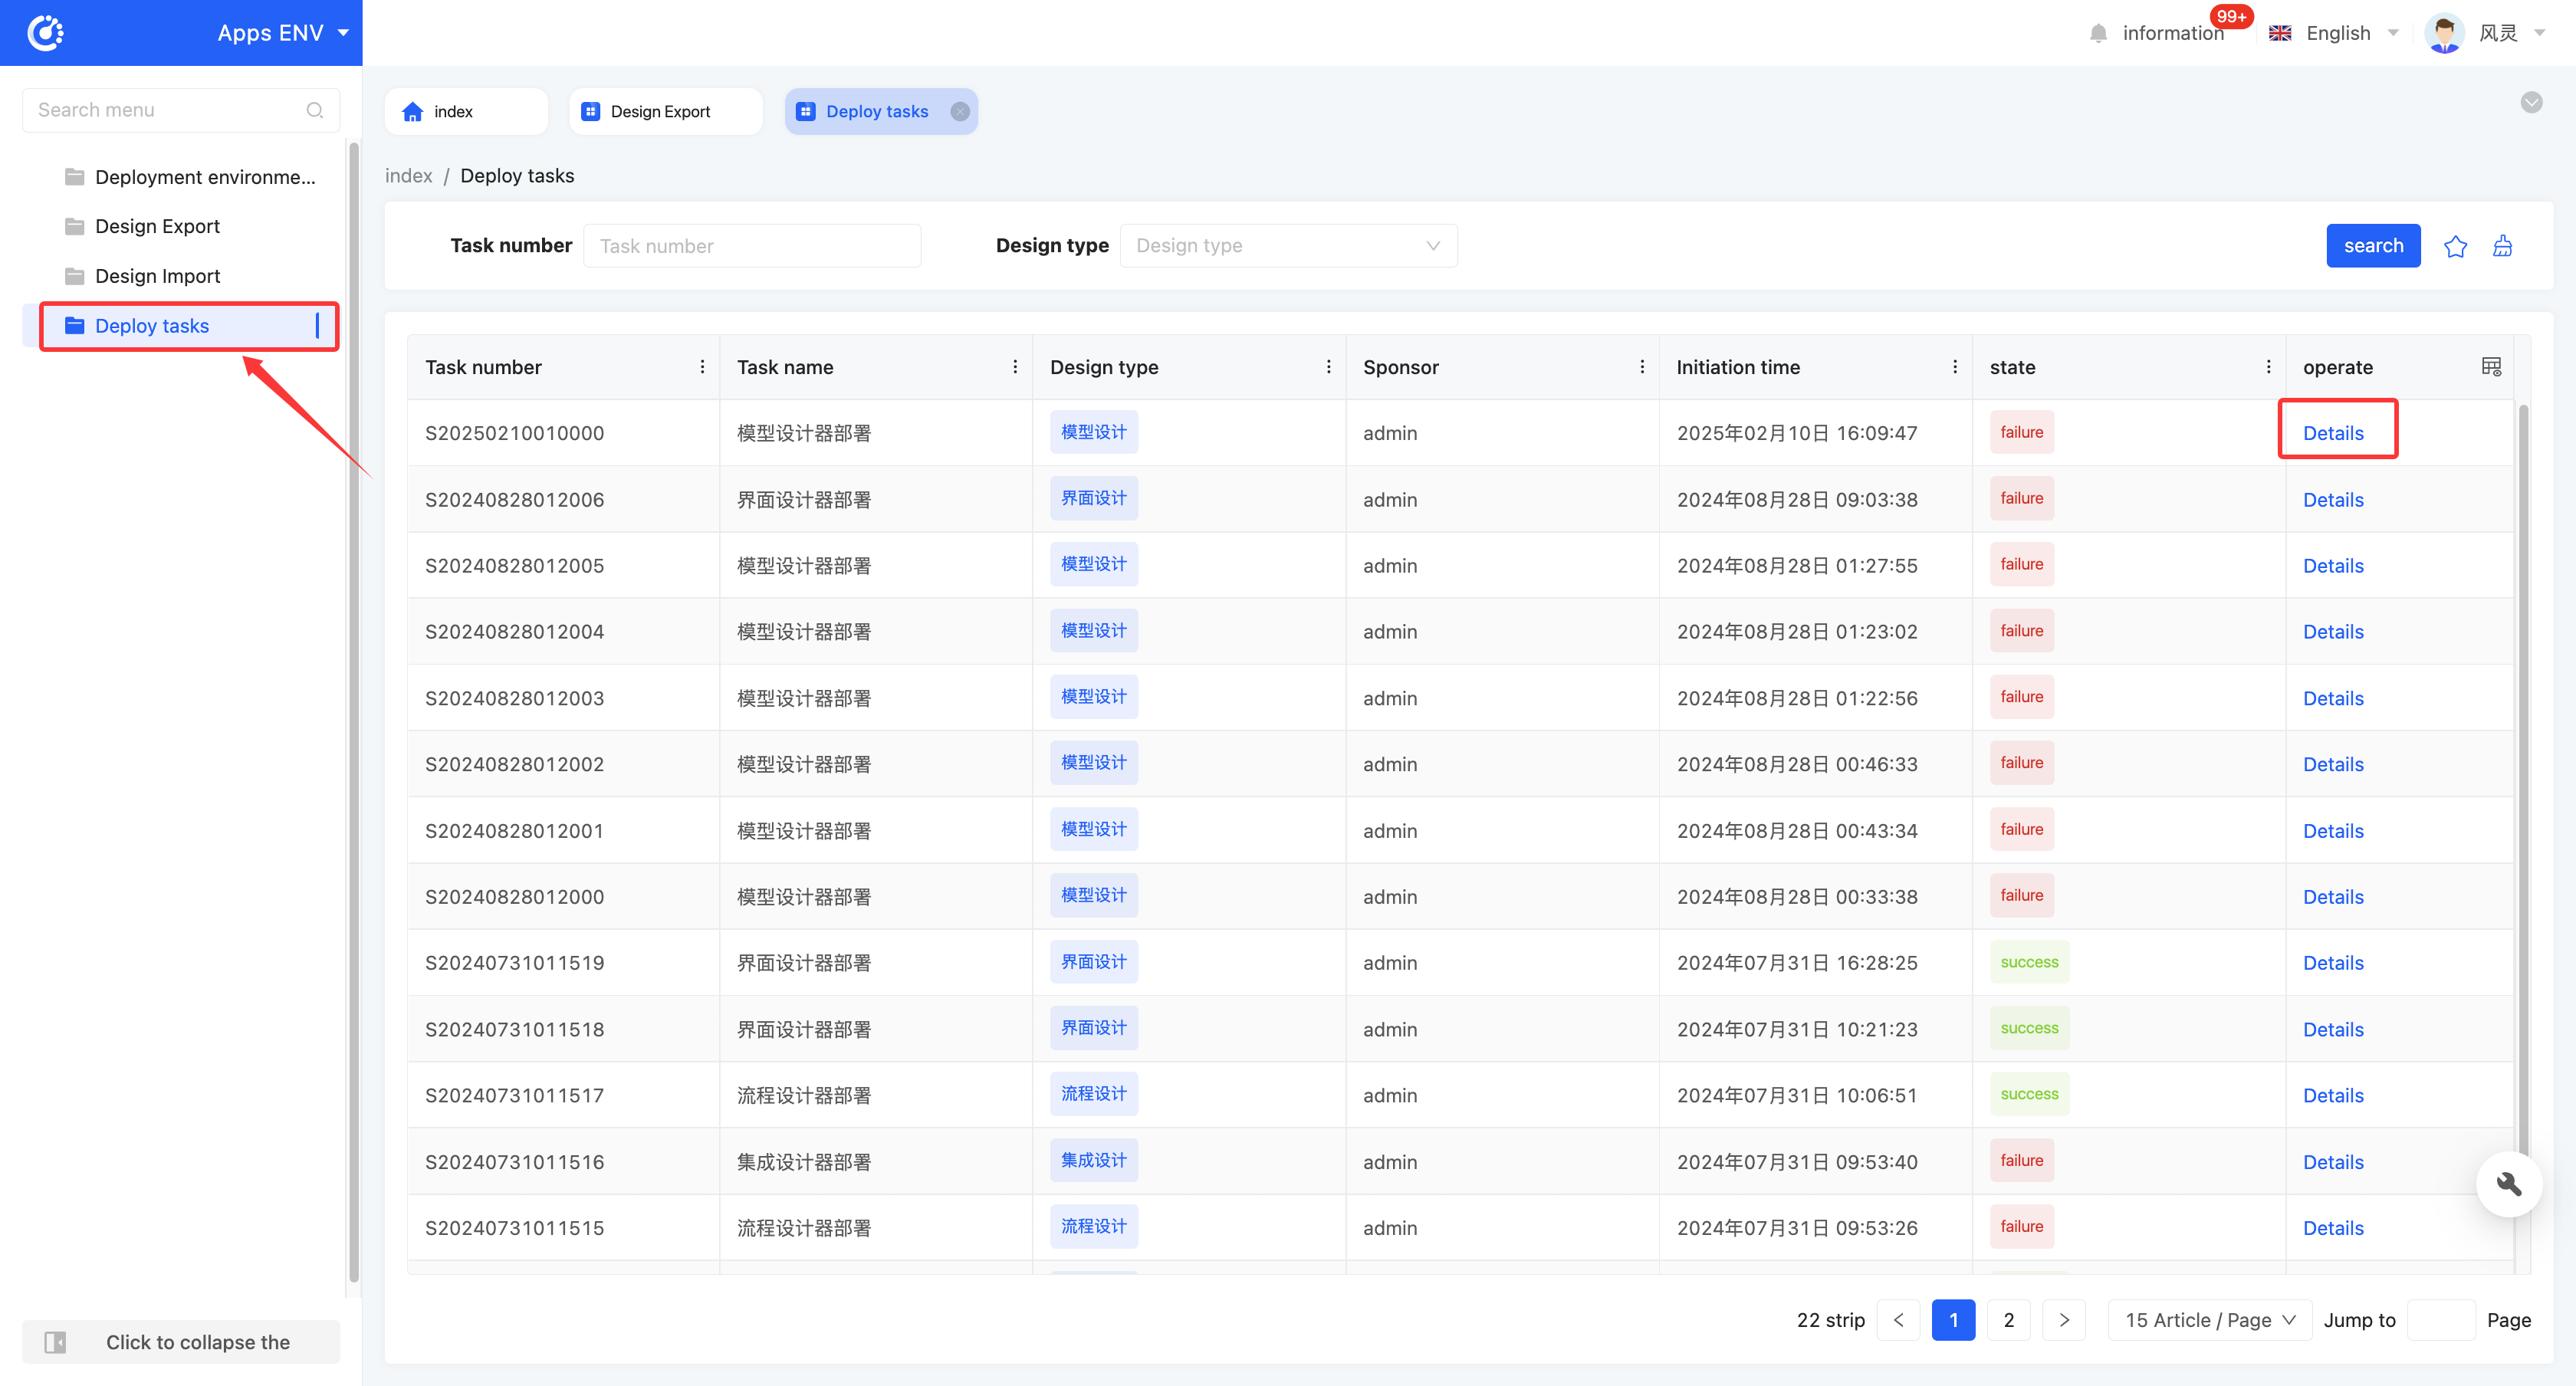Click the search menu magnifier icon
This screenshot has height=1386, width=2576.
[315, 110]
